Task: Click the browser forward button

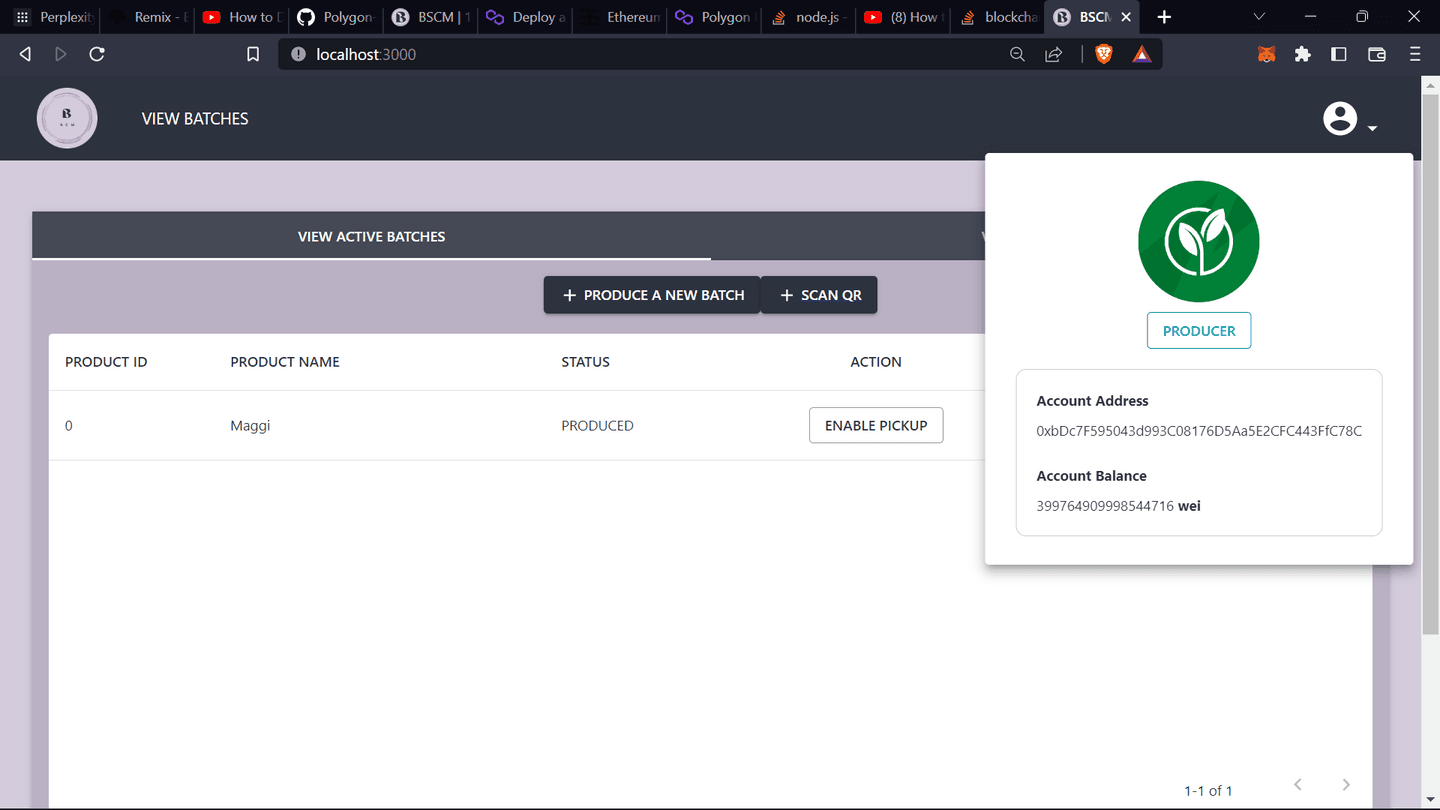Action: click(x=61, y=54)
